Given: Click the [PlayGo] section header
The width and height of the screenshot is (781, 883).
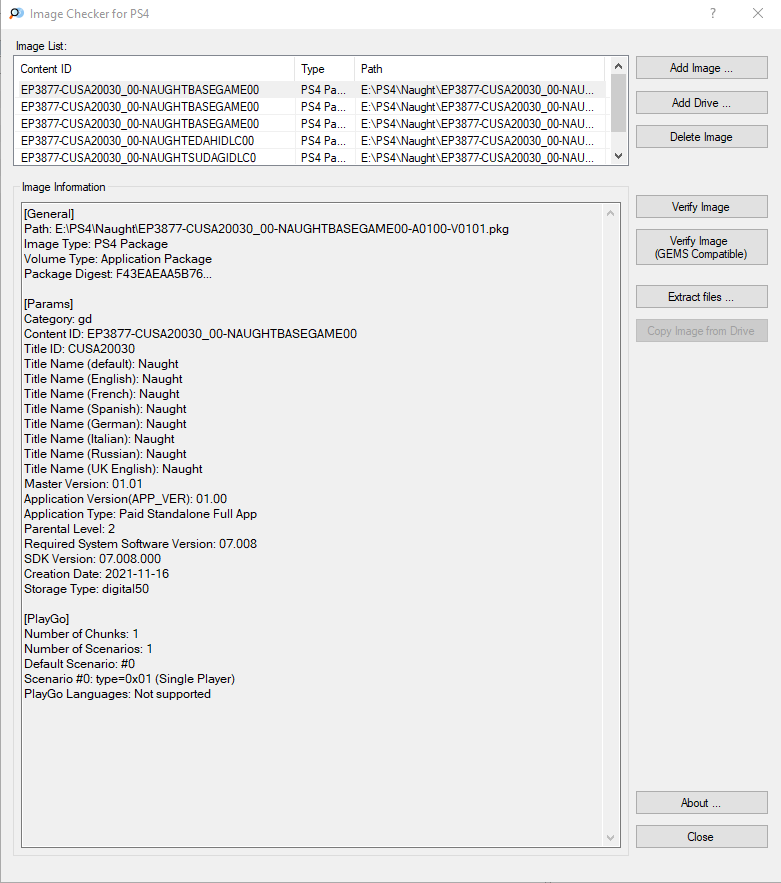Looking at the screenshot, I should coord(46,619).
